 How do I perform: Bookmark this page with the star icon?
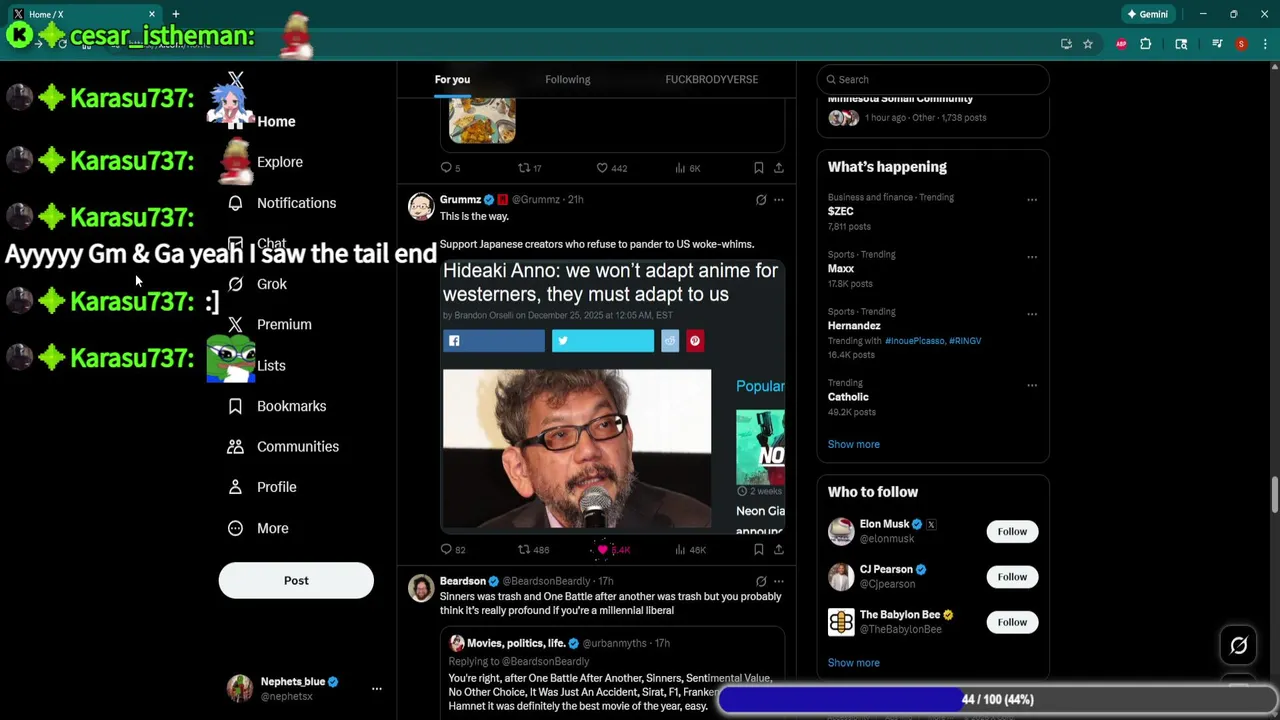coord(1088,44)
